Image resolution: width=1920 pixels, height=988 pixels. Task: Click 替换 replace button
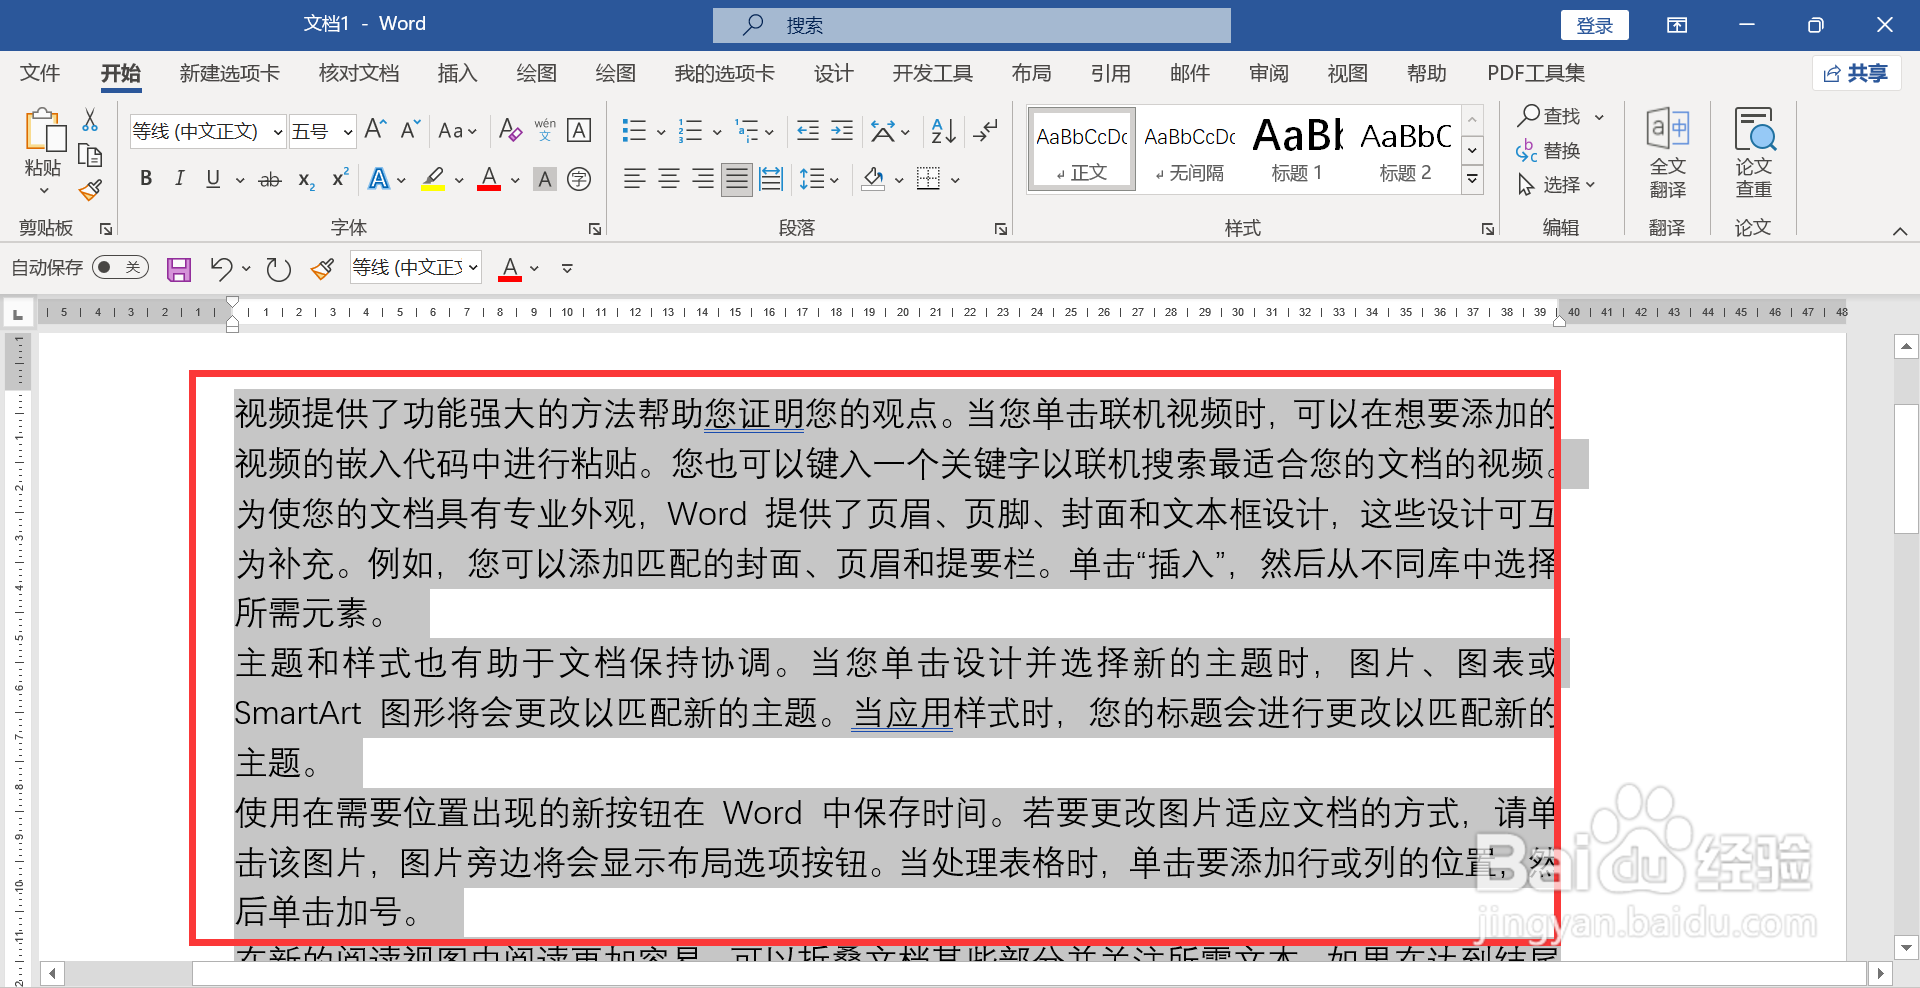point(1550,151)
